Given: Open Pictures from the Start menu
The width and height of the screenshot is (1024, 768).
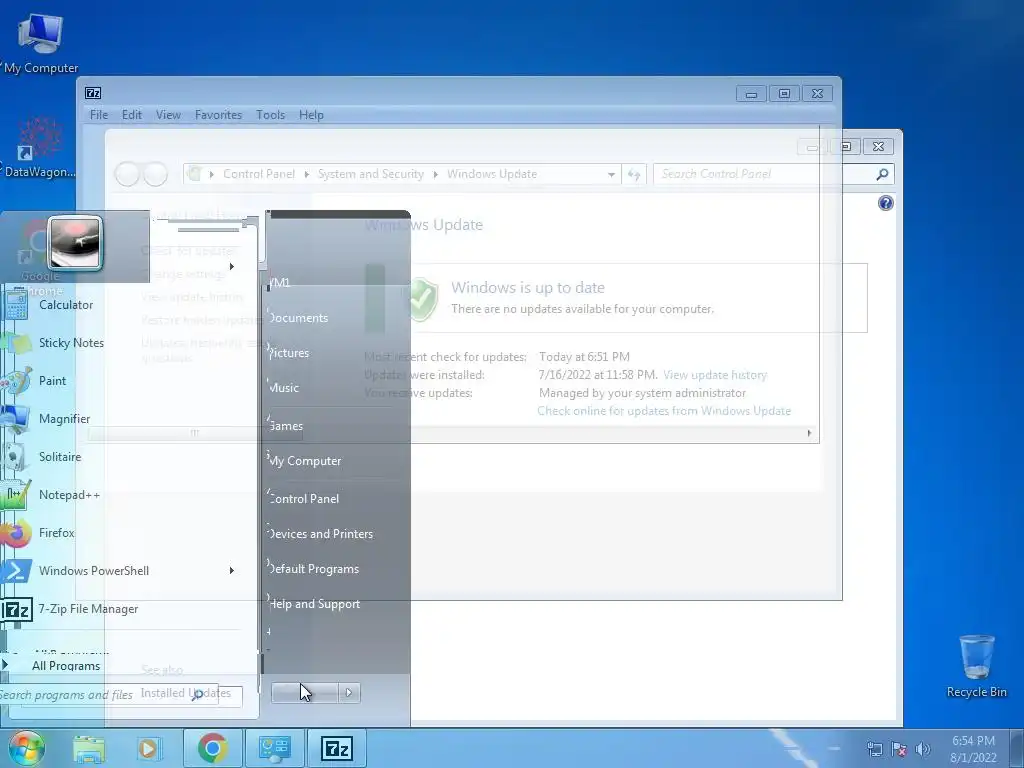Looking at the screenshot, I should 288,353.
